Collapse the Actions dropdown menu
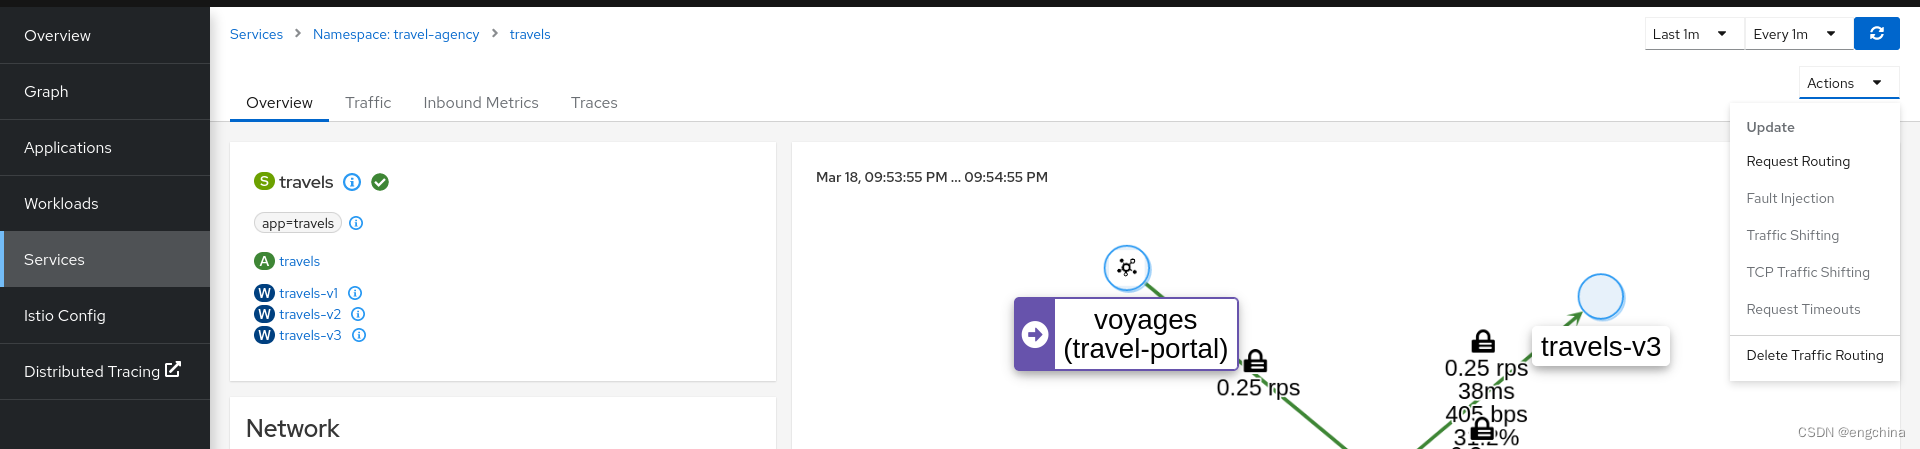Viewport: 1920px width, 449px height. [x=1844, y=83]
